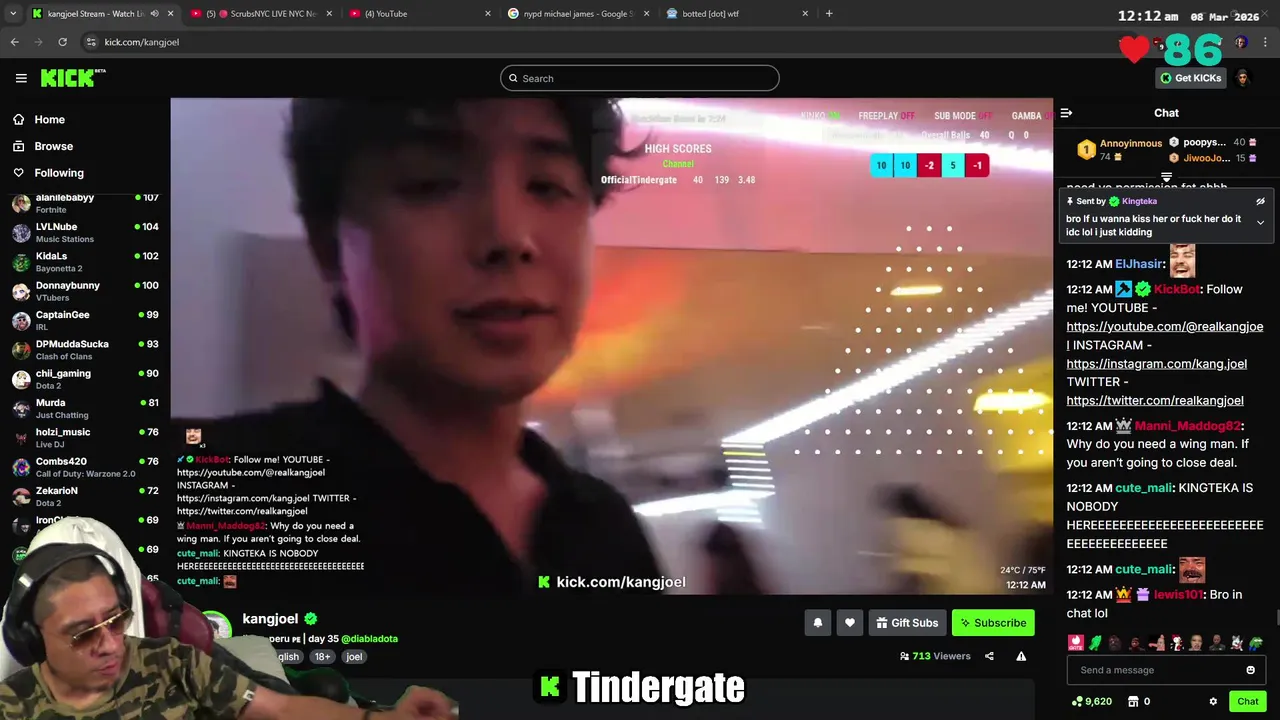Expand the pinned message chevron
1280x720 pixels.
coord(1260,223)
